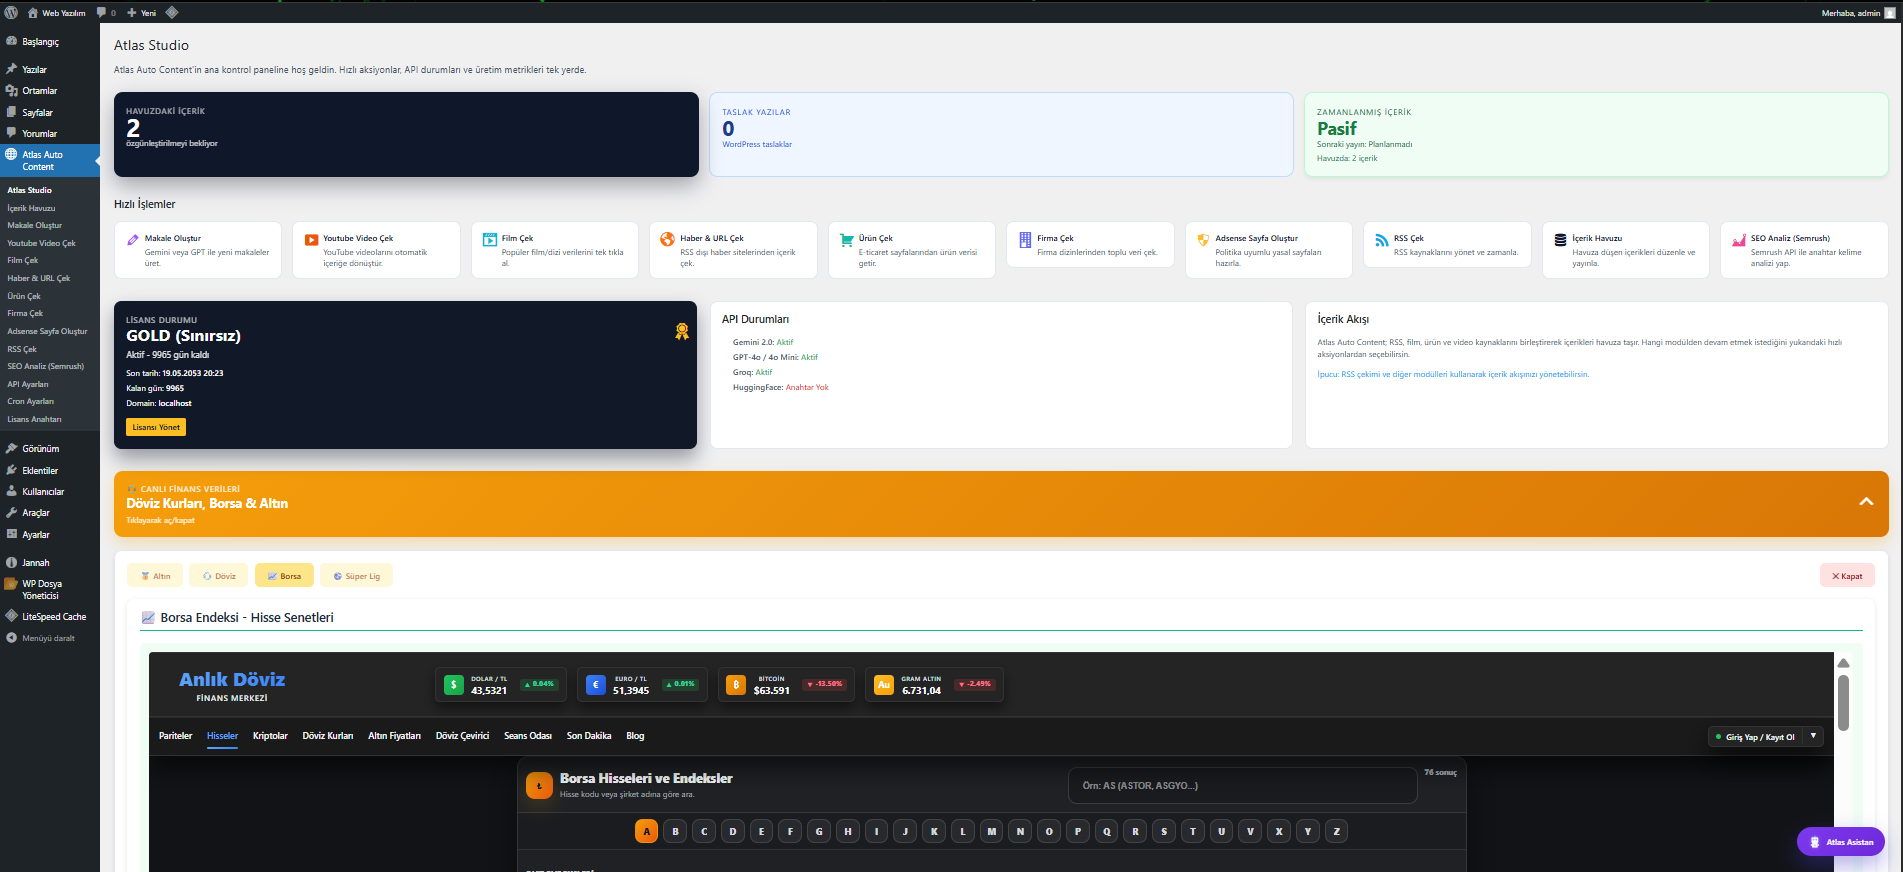Click the finance frame scroll-up arrow
Screen dimensions: 1903x872
(1843, 663)
